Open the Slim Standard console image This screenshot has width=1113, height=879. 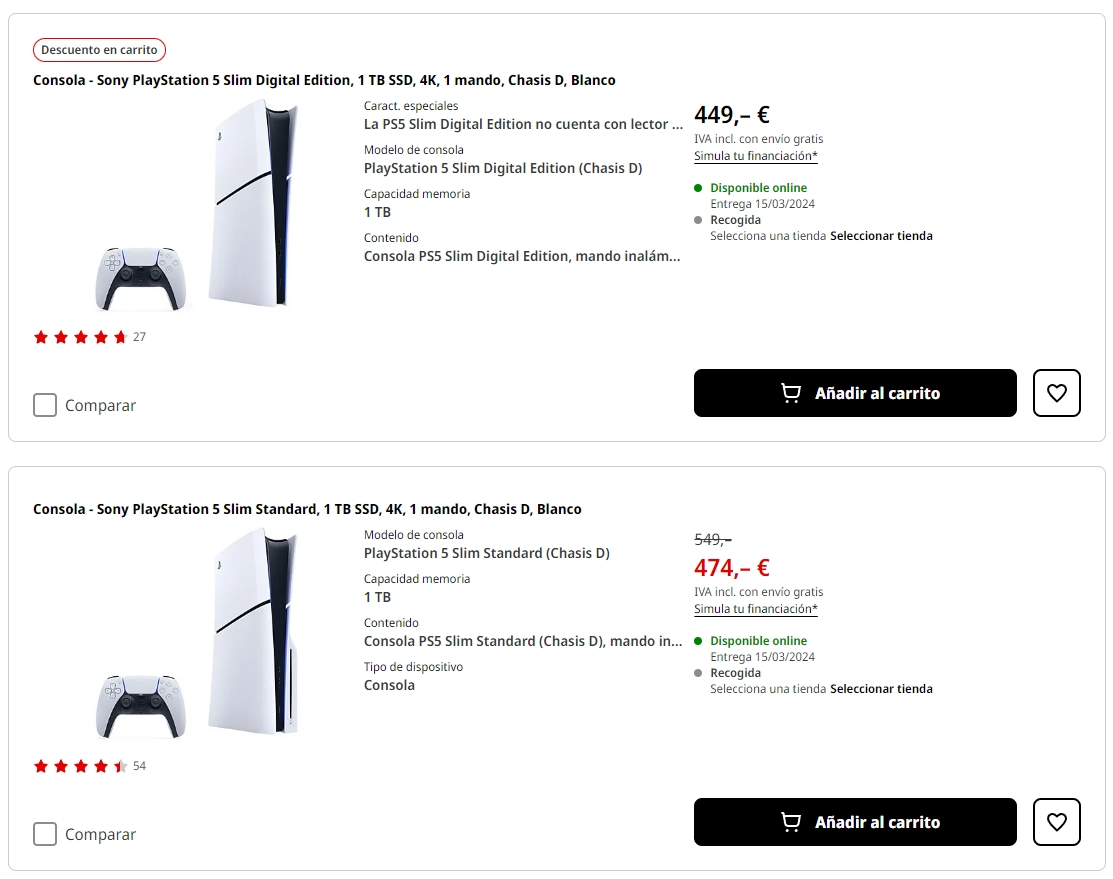(198, 633)
